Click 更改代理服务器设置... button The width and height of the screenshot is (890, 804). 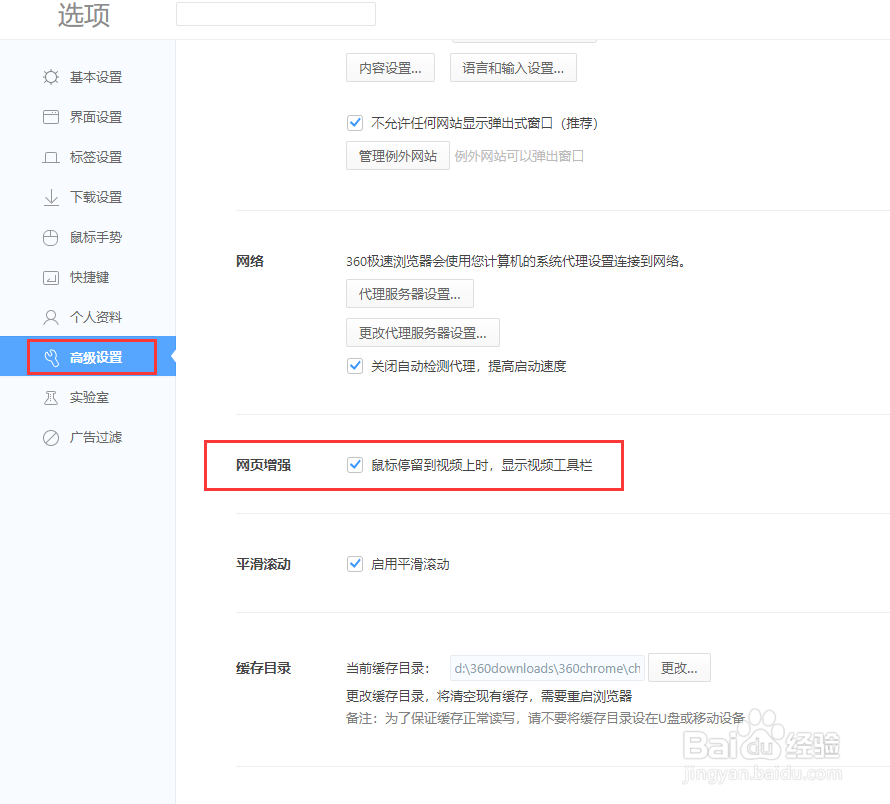pyautogui.click(x=423, y=333)
